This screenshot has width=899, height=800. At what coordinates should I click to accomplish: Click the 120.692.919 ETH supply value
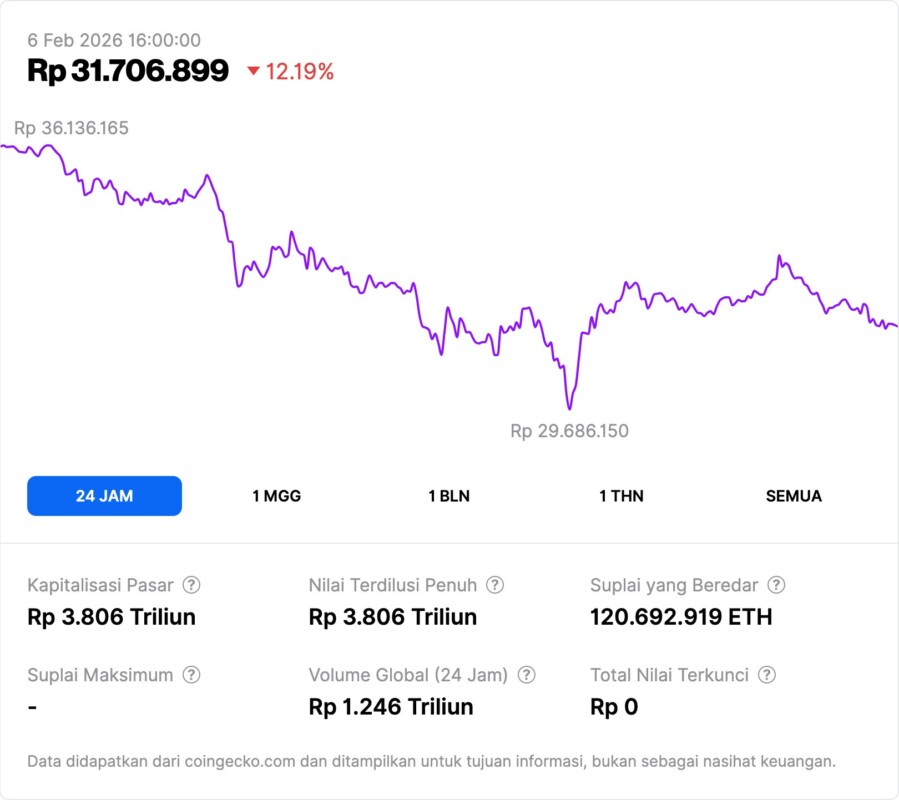coord(681,617)
